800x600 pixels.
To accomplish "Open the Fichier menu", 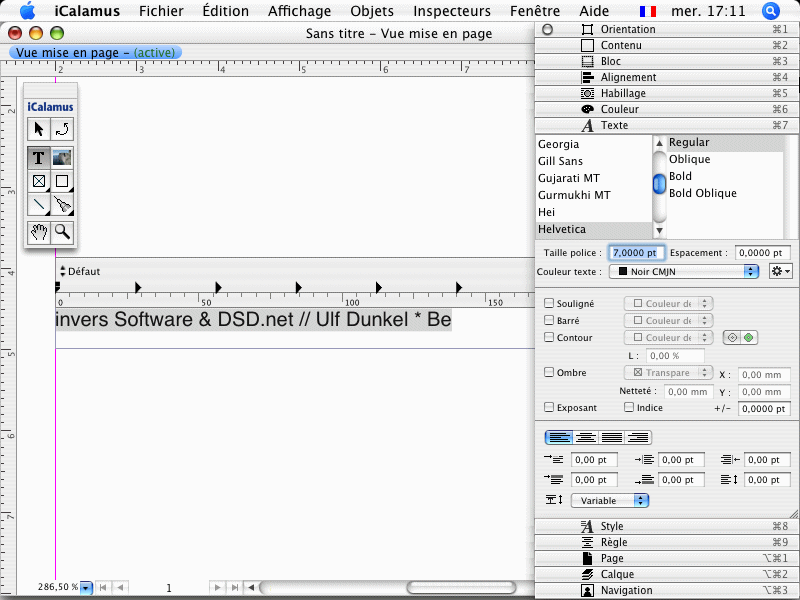I will pyautogui.click(x=161, y=11).
